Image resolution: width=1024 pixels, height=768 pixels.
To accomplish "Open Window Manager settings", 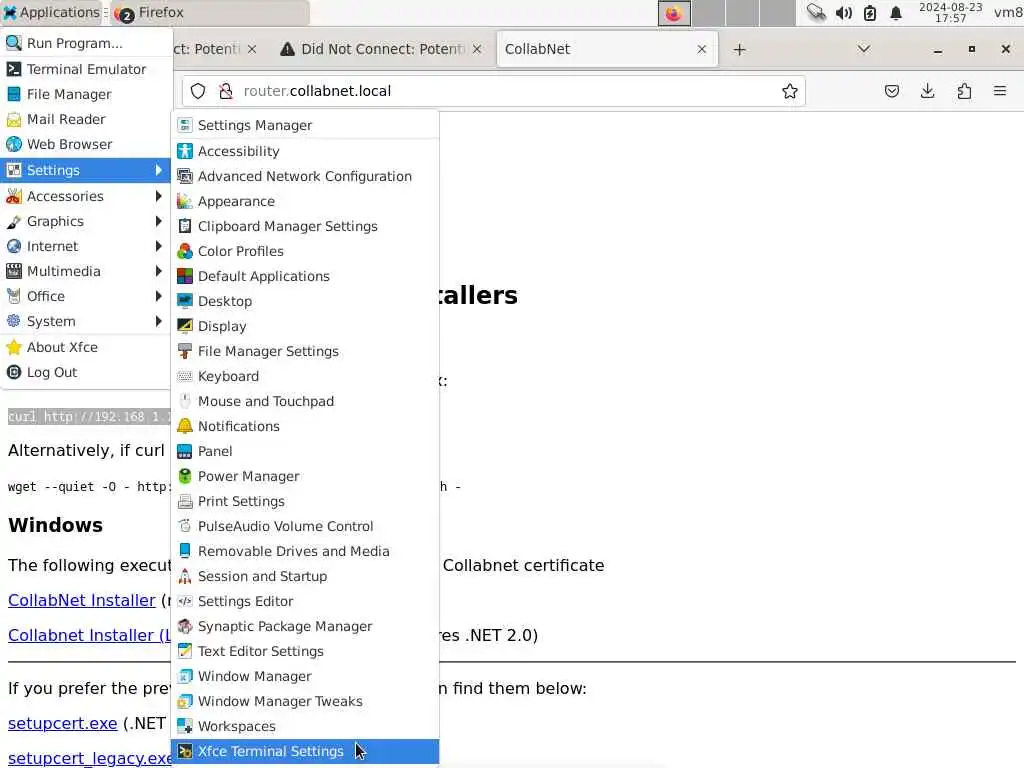I will (305, 676).
